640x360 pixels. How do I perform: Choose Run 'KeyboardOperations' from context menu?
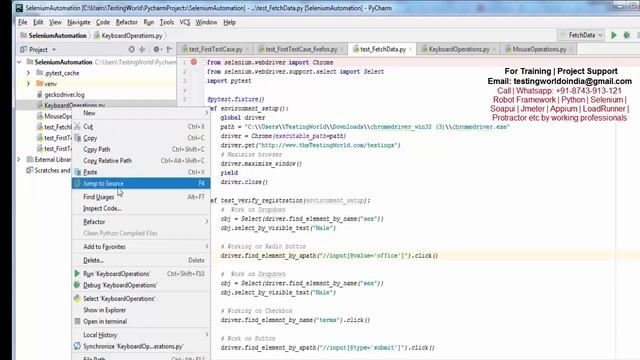click(141, 273)
